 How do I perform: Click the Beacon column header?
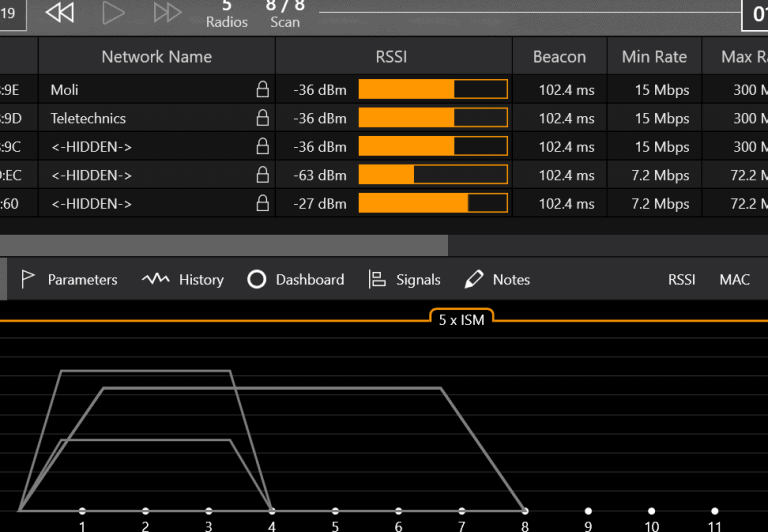coord(559,57)
